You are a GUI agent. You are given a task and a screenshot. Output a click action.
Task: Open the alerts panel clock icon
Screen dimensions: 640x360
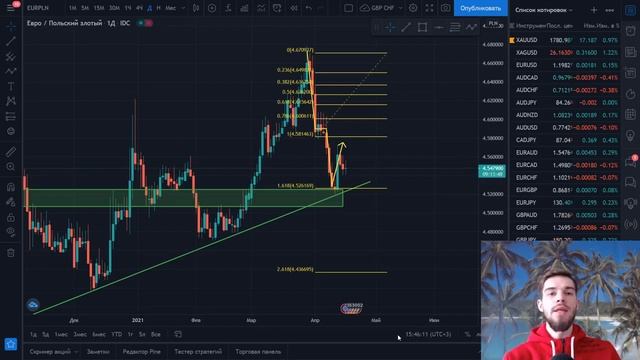(630, 31)
